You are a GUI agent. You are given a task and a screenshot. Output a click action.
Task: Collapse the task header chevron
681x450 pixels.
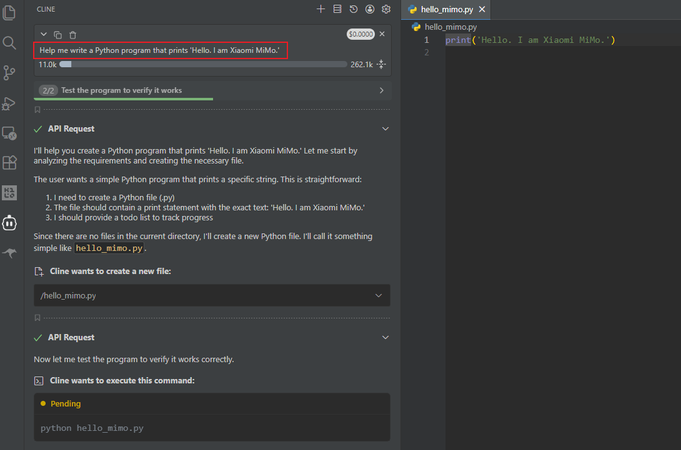(x=43, y=34)
